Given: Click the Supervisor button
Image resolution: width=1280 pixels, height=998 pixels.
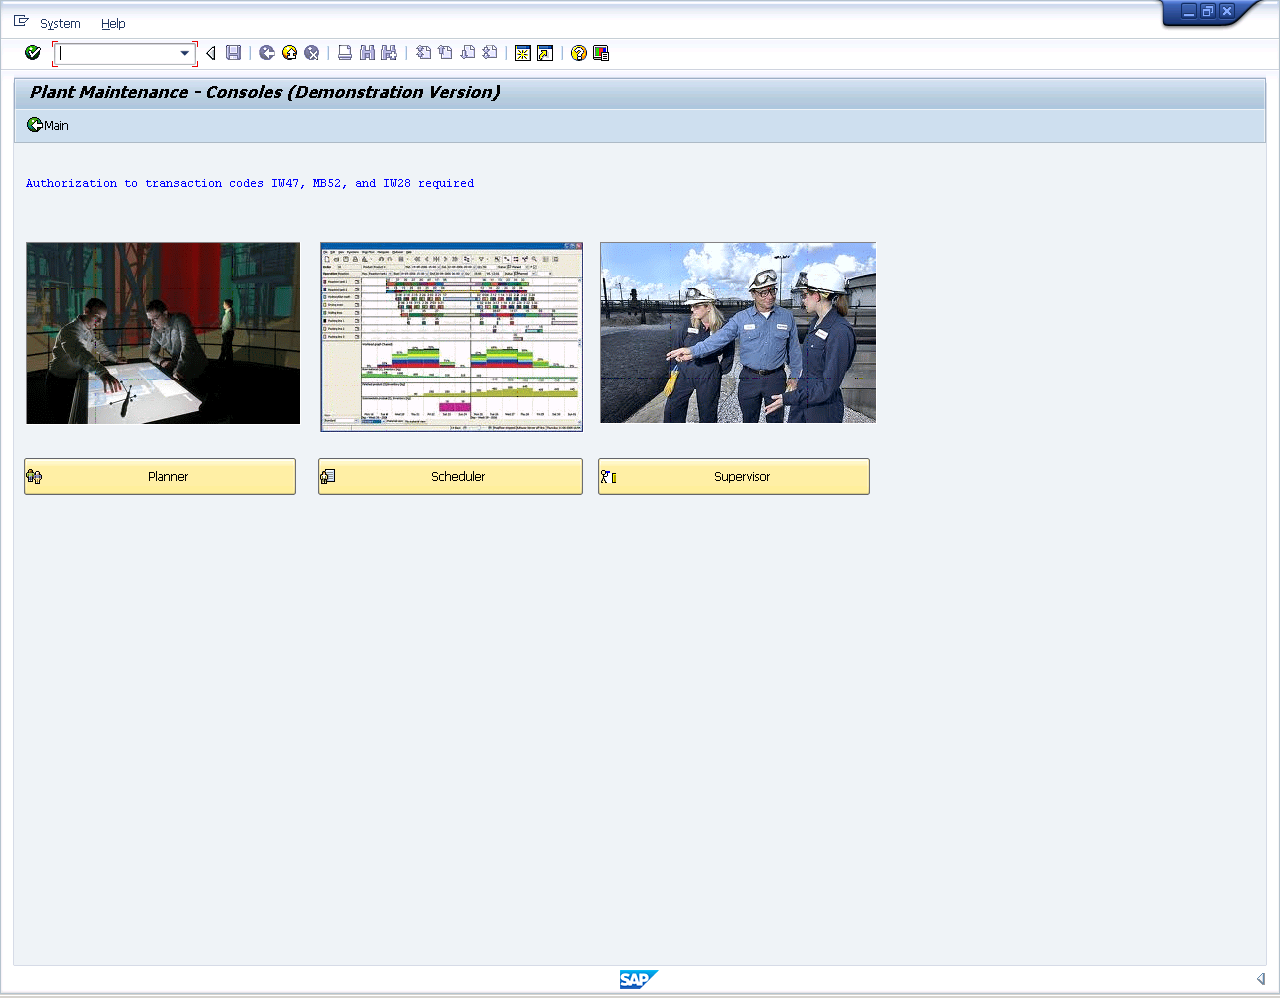Looking at the screenshot, I should tap(734, 477).
